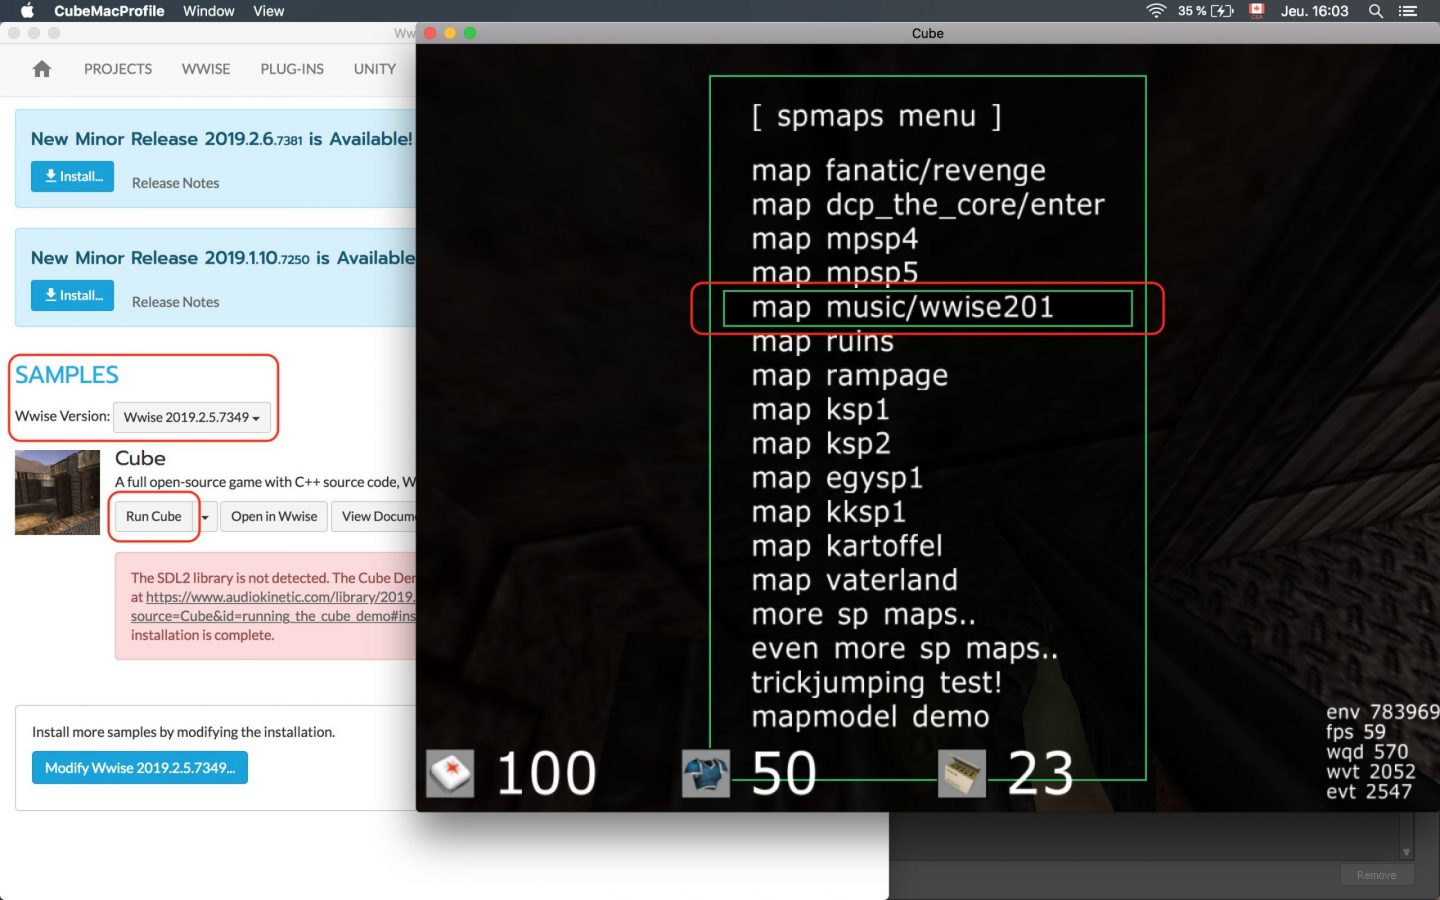
Task: Open the Window menu
Action: 208,11
